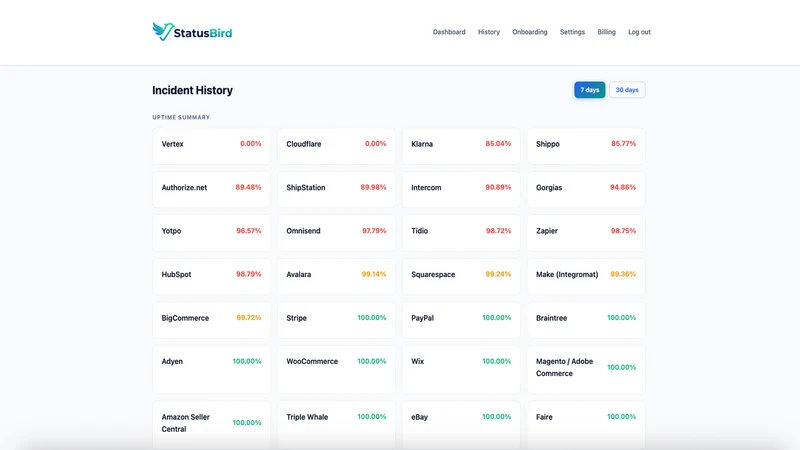Click Adyen service name
The height and width of the screenshot is (450, 800).
click(x=172, y=361)
